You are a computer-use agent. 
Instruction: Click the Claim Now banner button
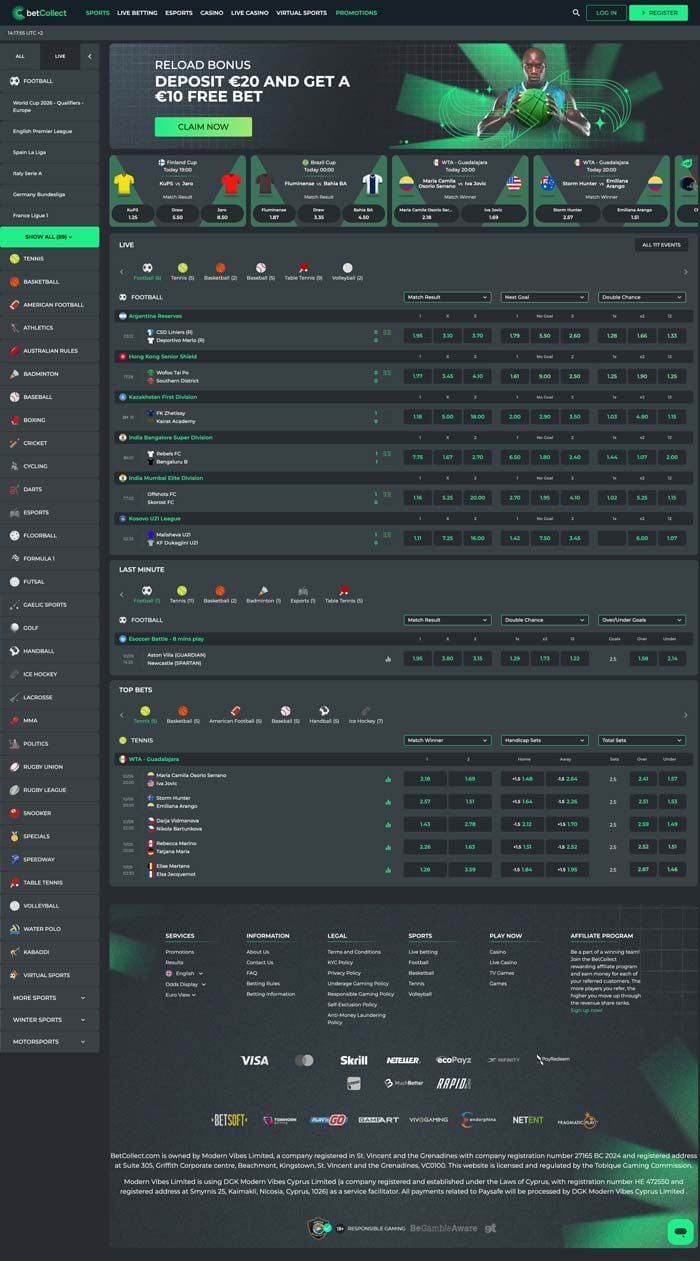click(x=203, y=127)
